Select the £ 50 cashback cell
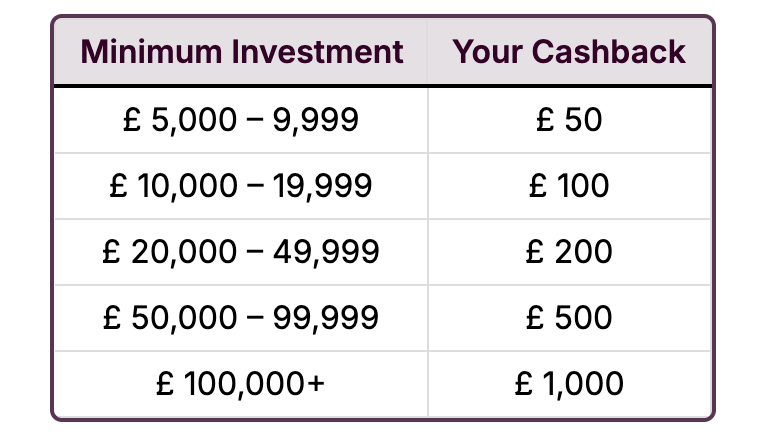758x442 pixels. (x=569, y=120)
